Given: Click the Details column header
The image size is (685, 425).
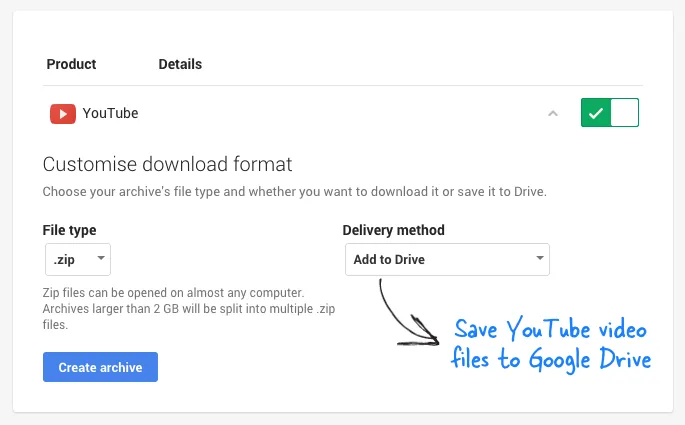Looking at the screenshot, I should point(180,64).
